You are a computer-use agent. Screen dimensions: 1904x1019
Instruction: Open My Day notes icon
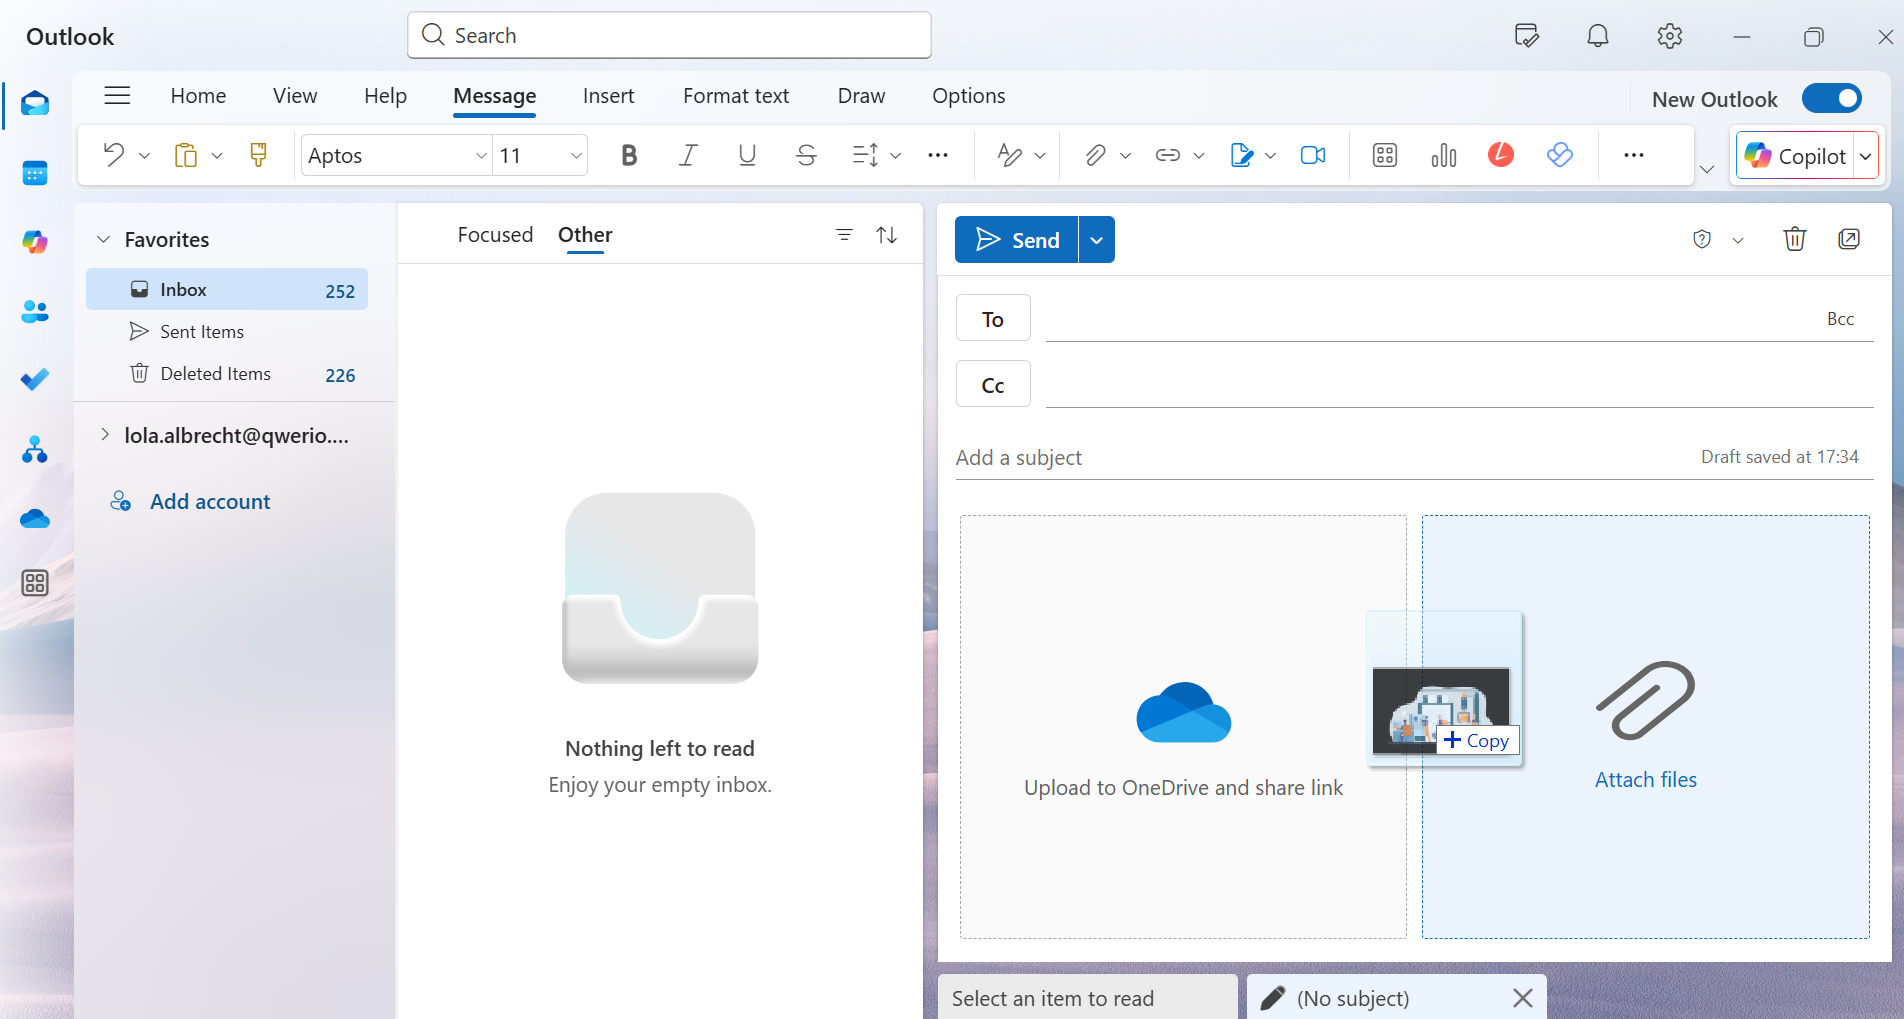1527,36
